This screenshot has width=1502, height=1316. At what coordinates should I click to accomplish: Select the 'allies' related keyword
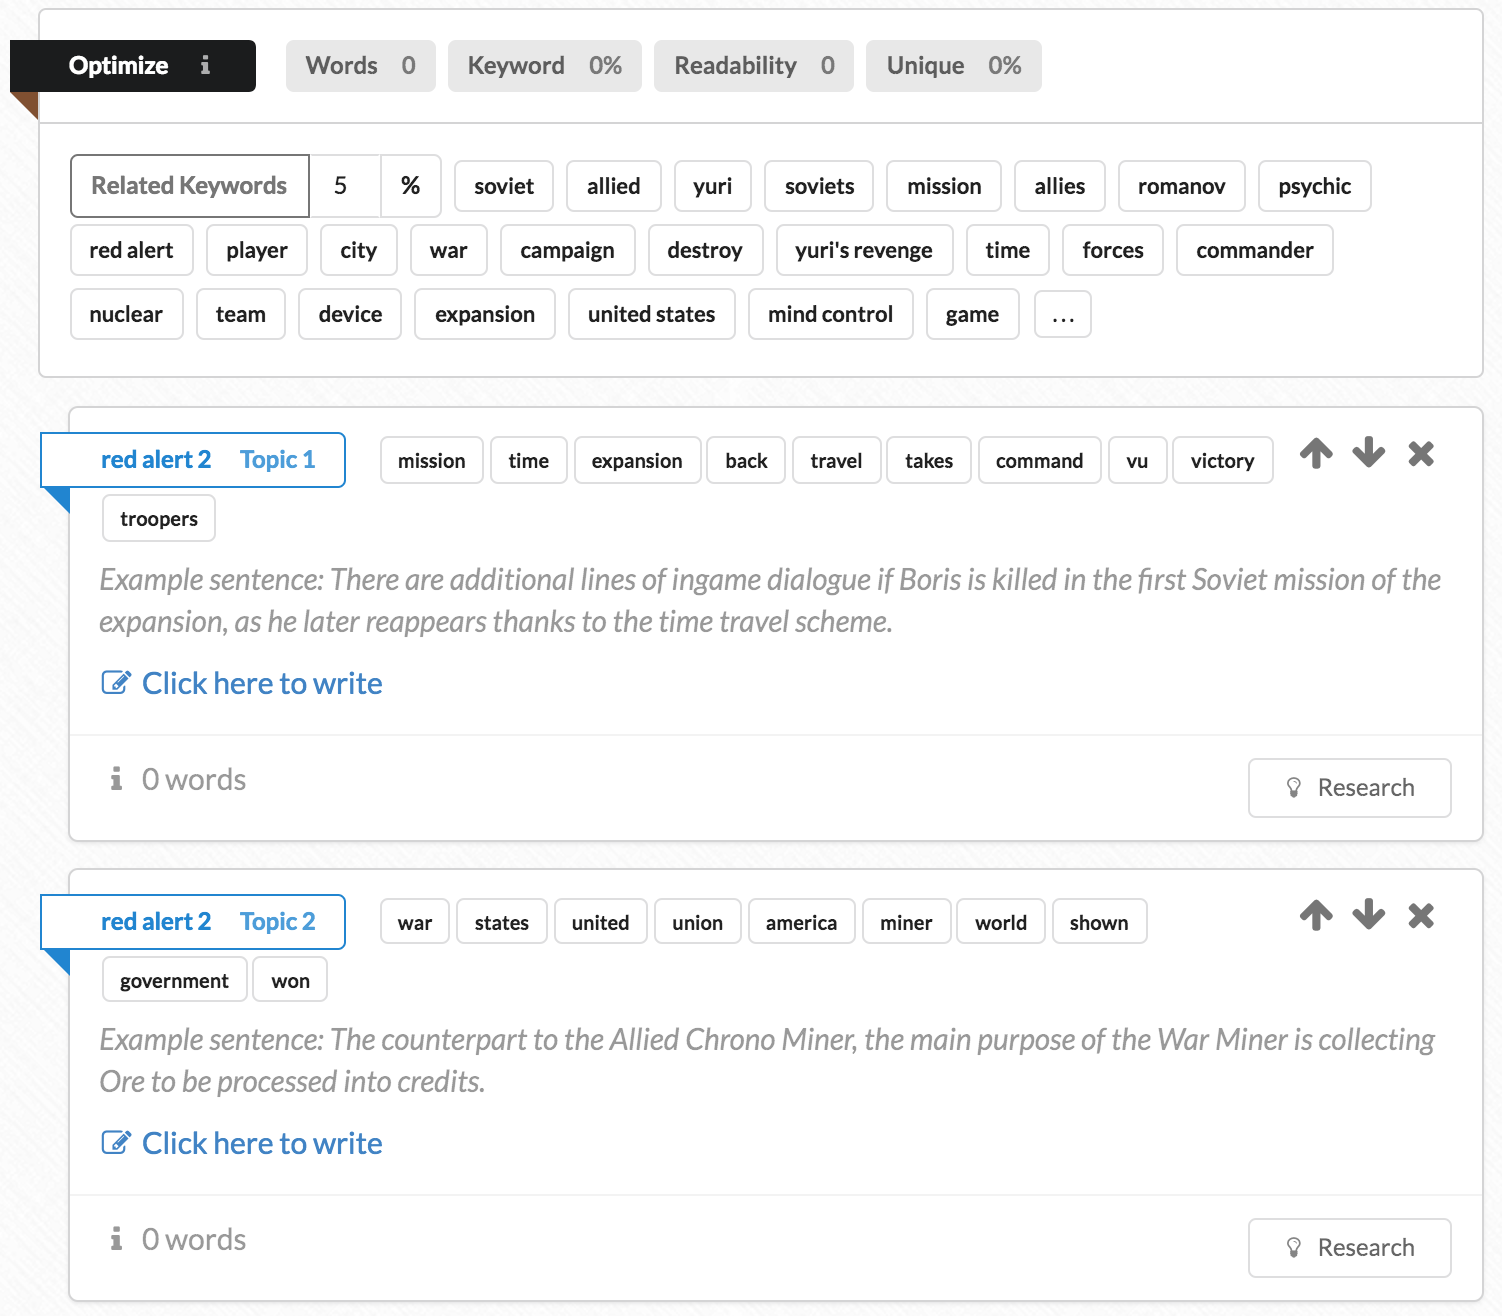1059,186
